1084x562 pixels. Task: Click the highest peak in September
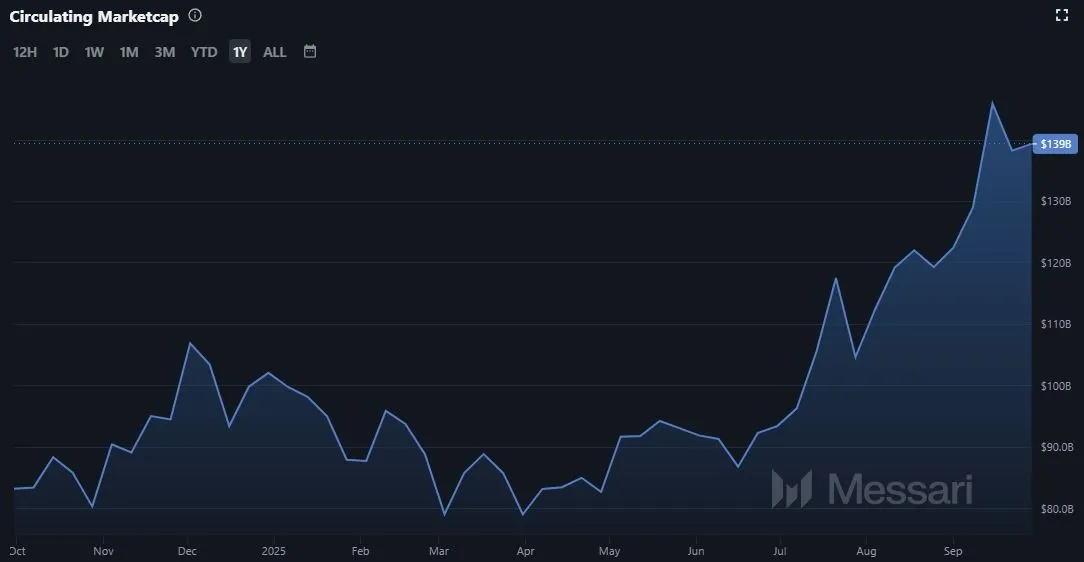991,103
